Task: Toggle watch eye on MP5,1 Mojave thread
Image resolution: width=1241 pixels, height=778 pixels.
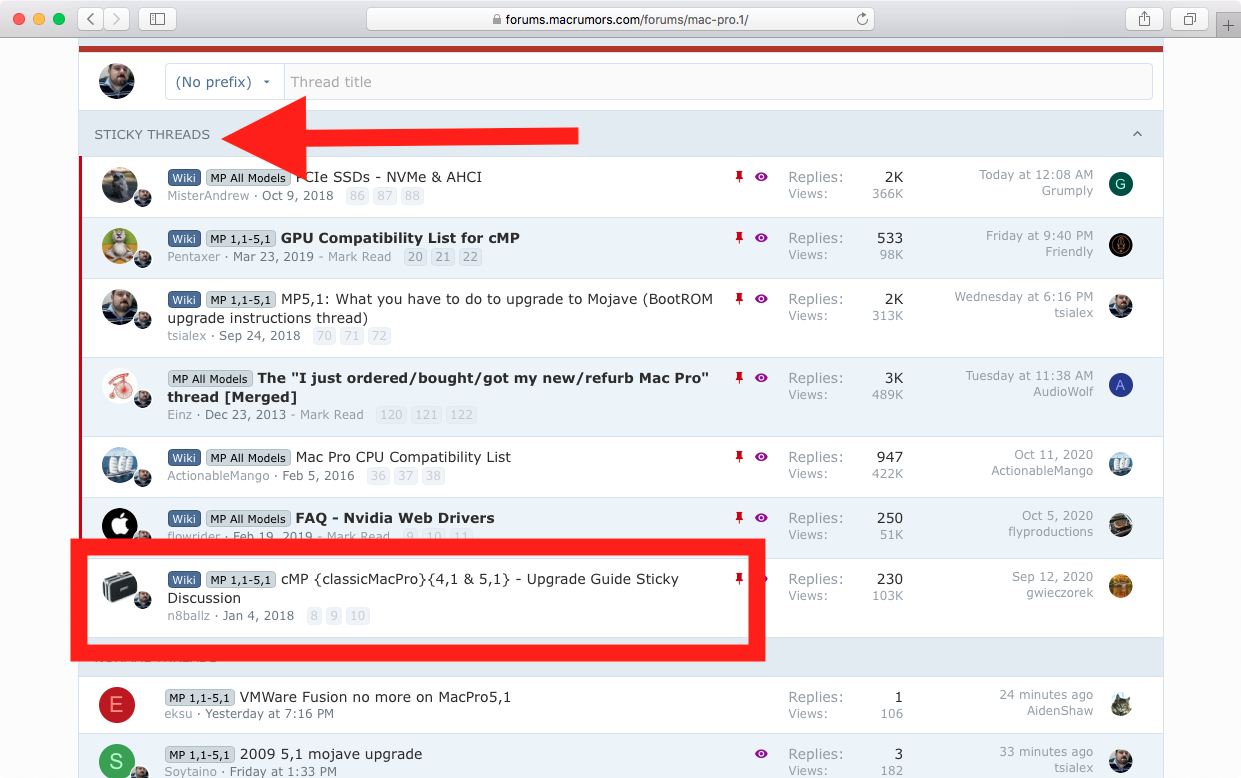Action: tap(761, 299)
